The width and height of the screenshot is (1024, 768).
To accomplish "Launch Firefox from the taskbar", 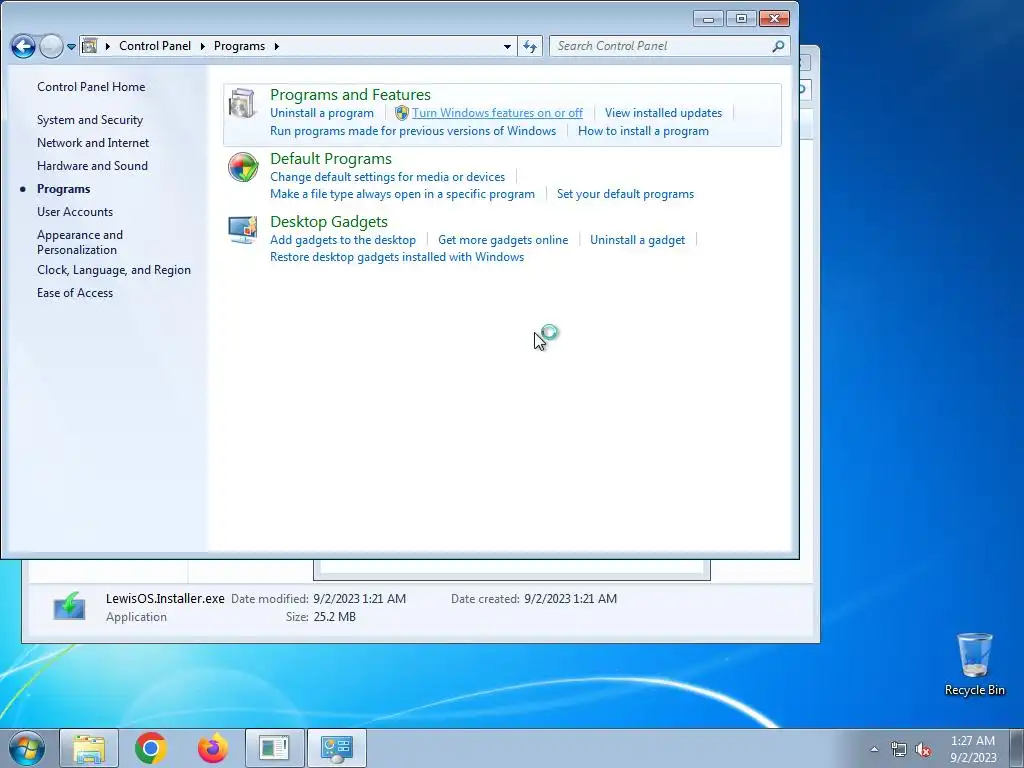I will click(x=212, y=748).
